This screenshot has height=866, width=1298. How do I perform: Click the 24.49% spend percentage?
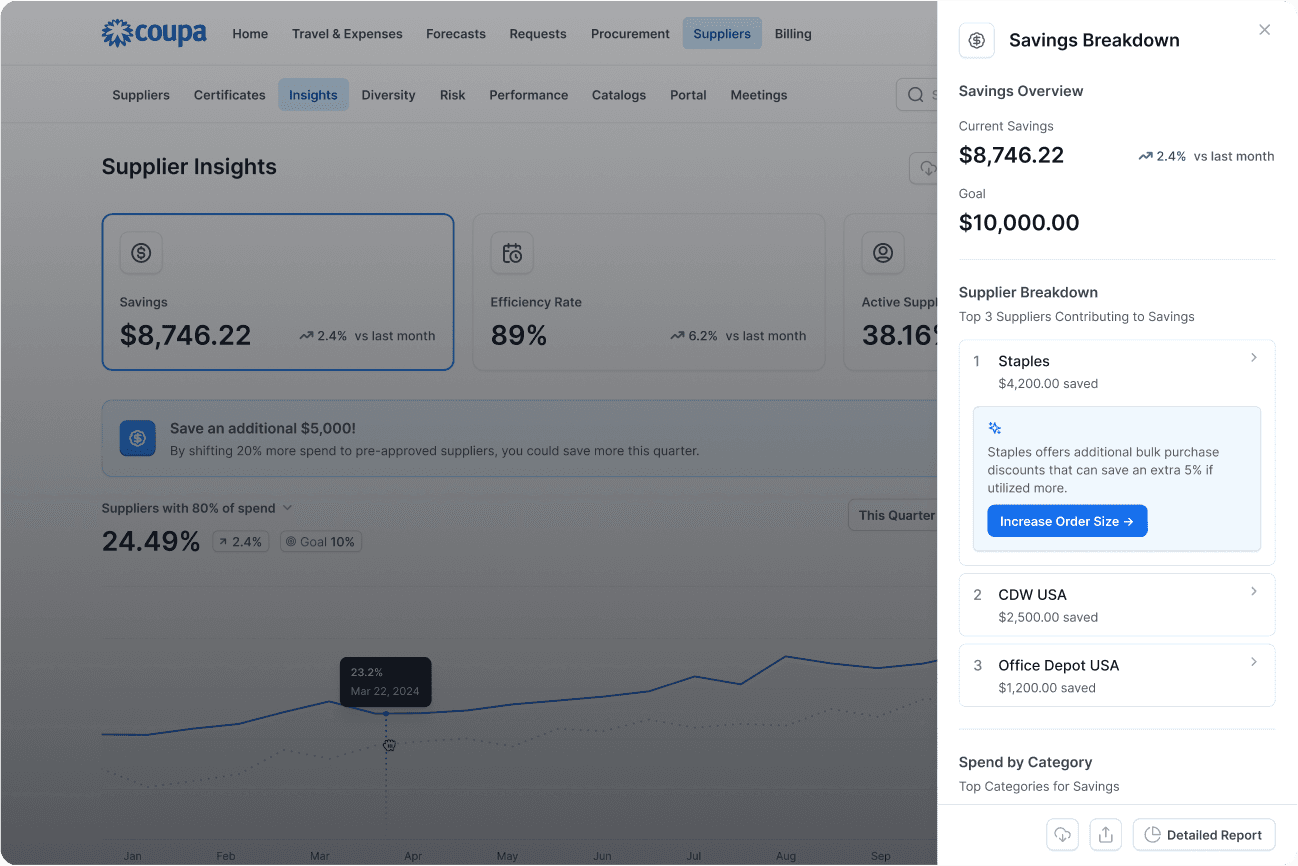point(151,541)
